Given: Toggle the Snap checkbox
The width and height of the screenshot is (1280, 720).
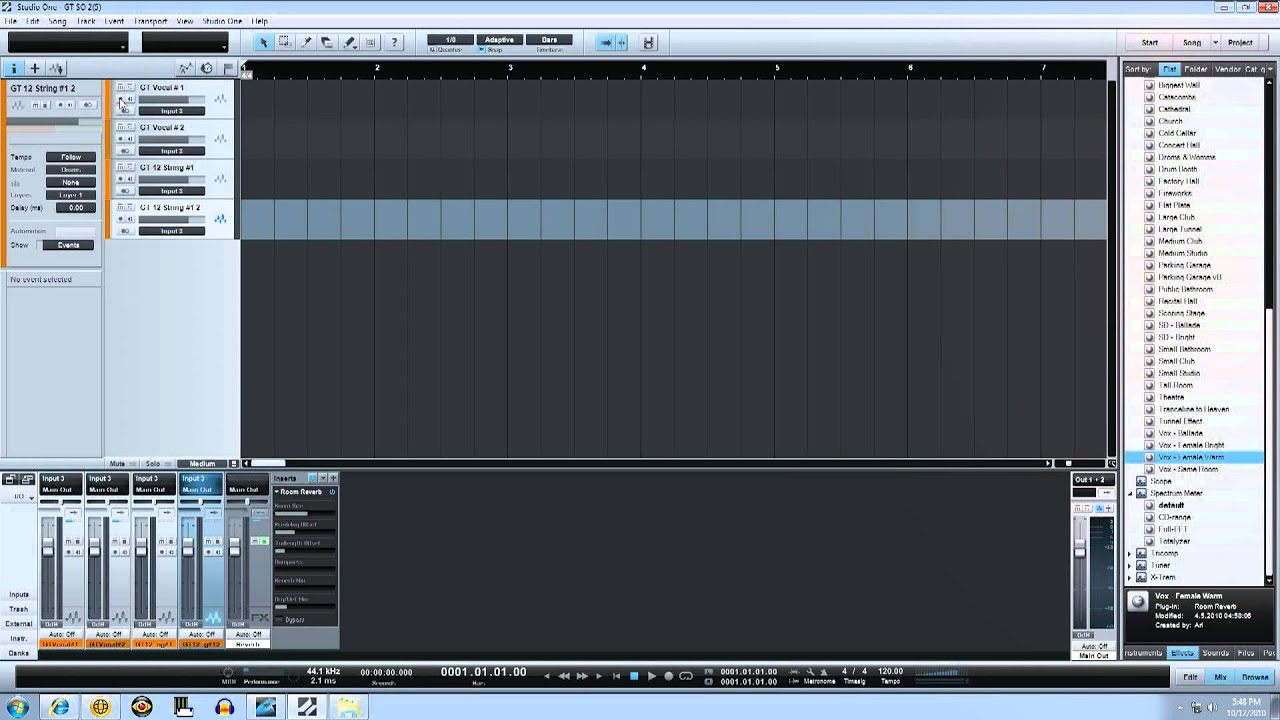Looking at the screenshot, I should click(x=483, y=50).
